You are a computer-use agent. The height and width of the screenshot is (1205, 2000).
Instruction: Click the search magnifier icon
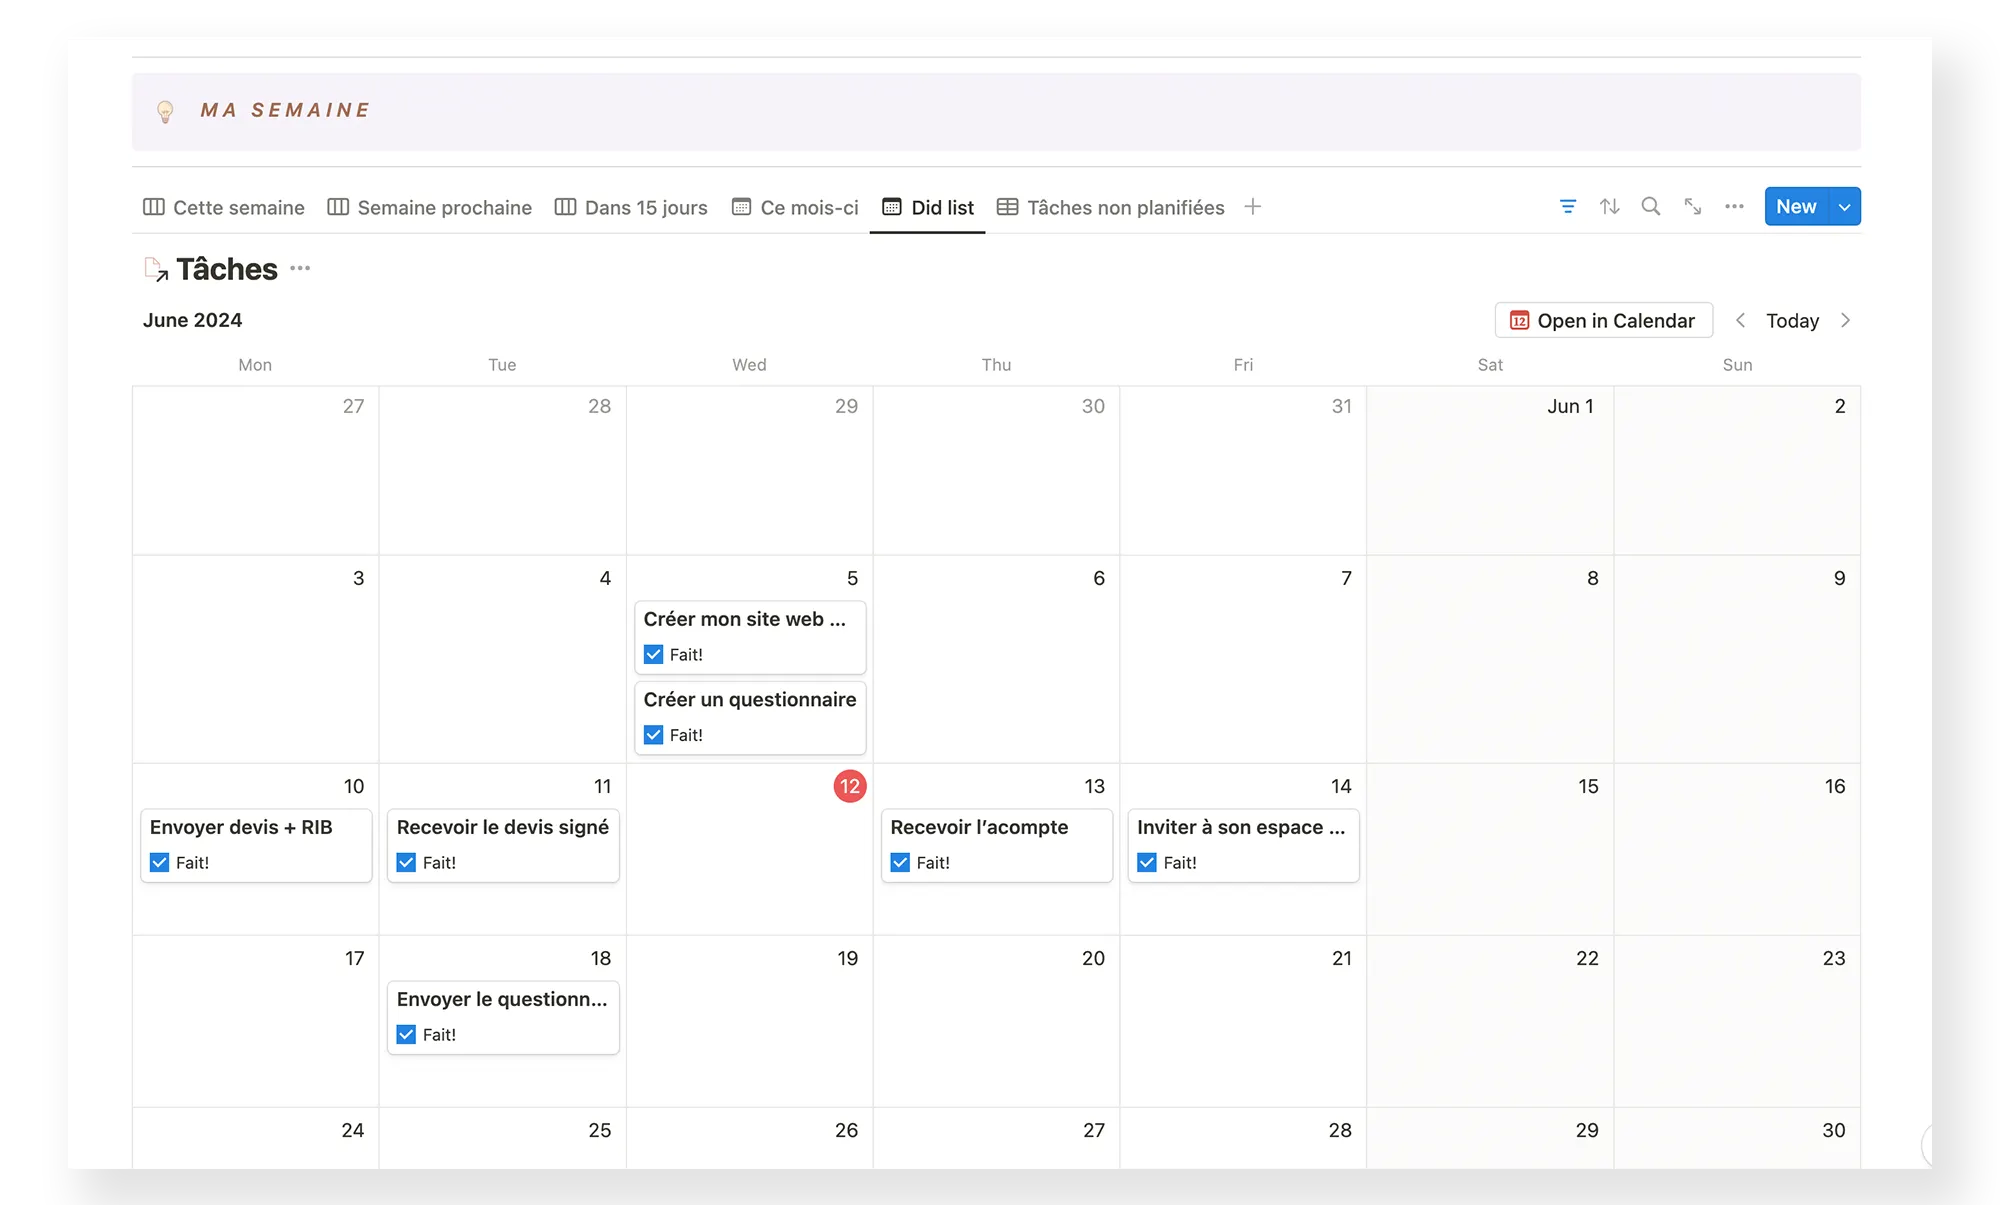[1651, 207]
